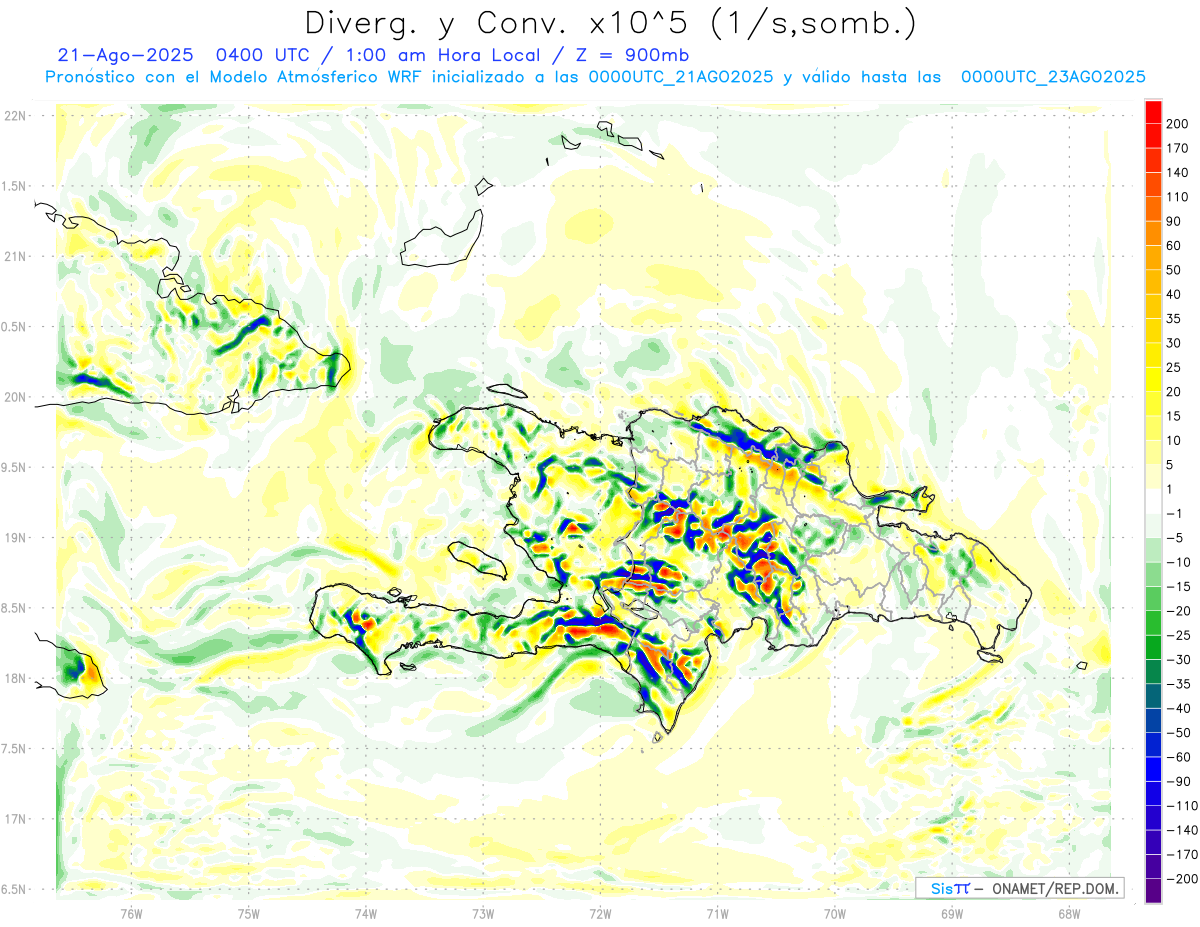Click the '-200' colorbar value

(1183, 879)
